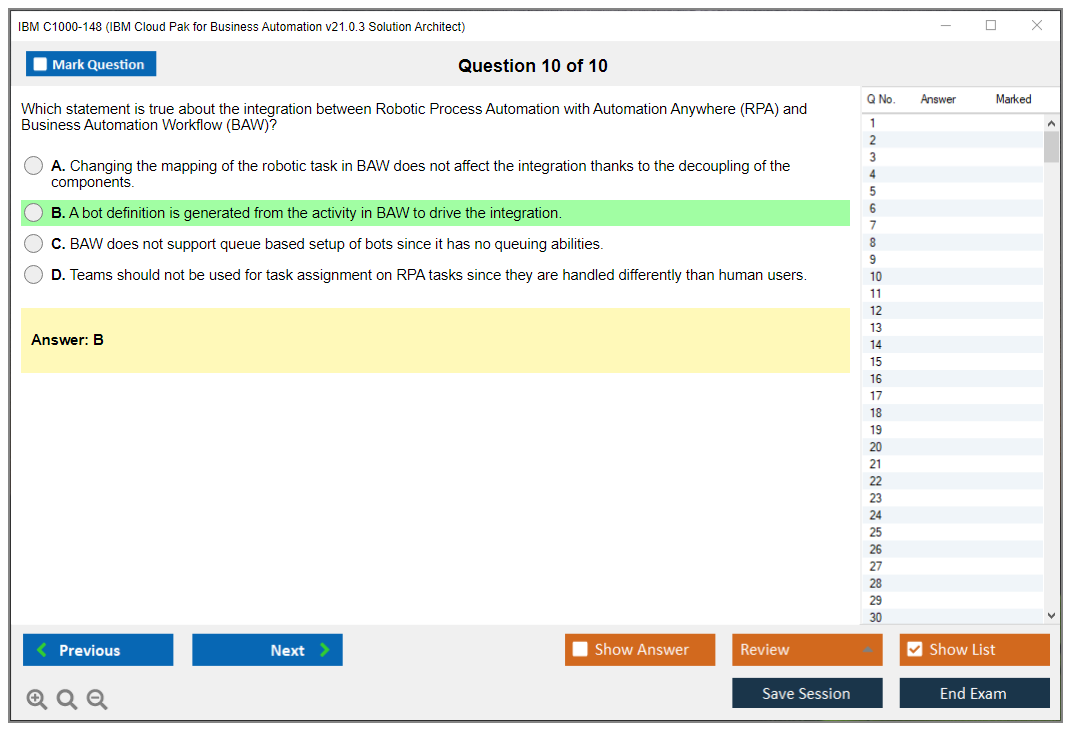Select answer C radio option
Image resolution: width=1075 pixels, height=735 pixels.
[34, 244]
